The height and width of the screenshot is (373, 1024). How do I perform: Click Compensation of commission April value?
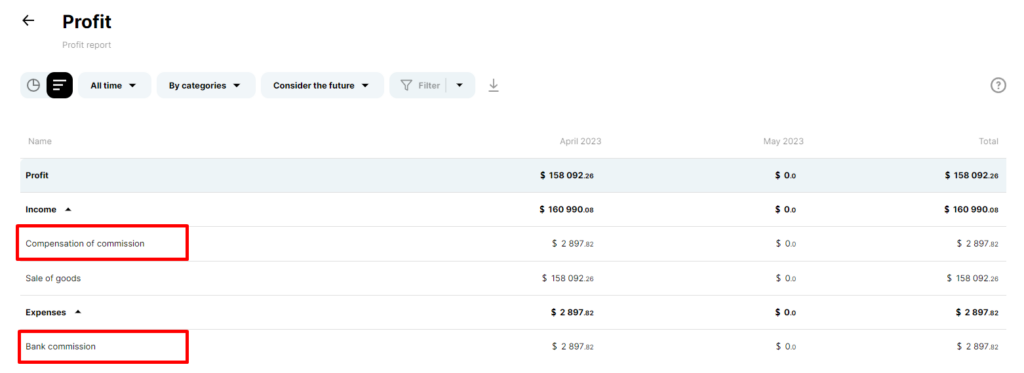[x=573, y=244]
